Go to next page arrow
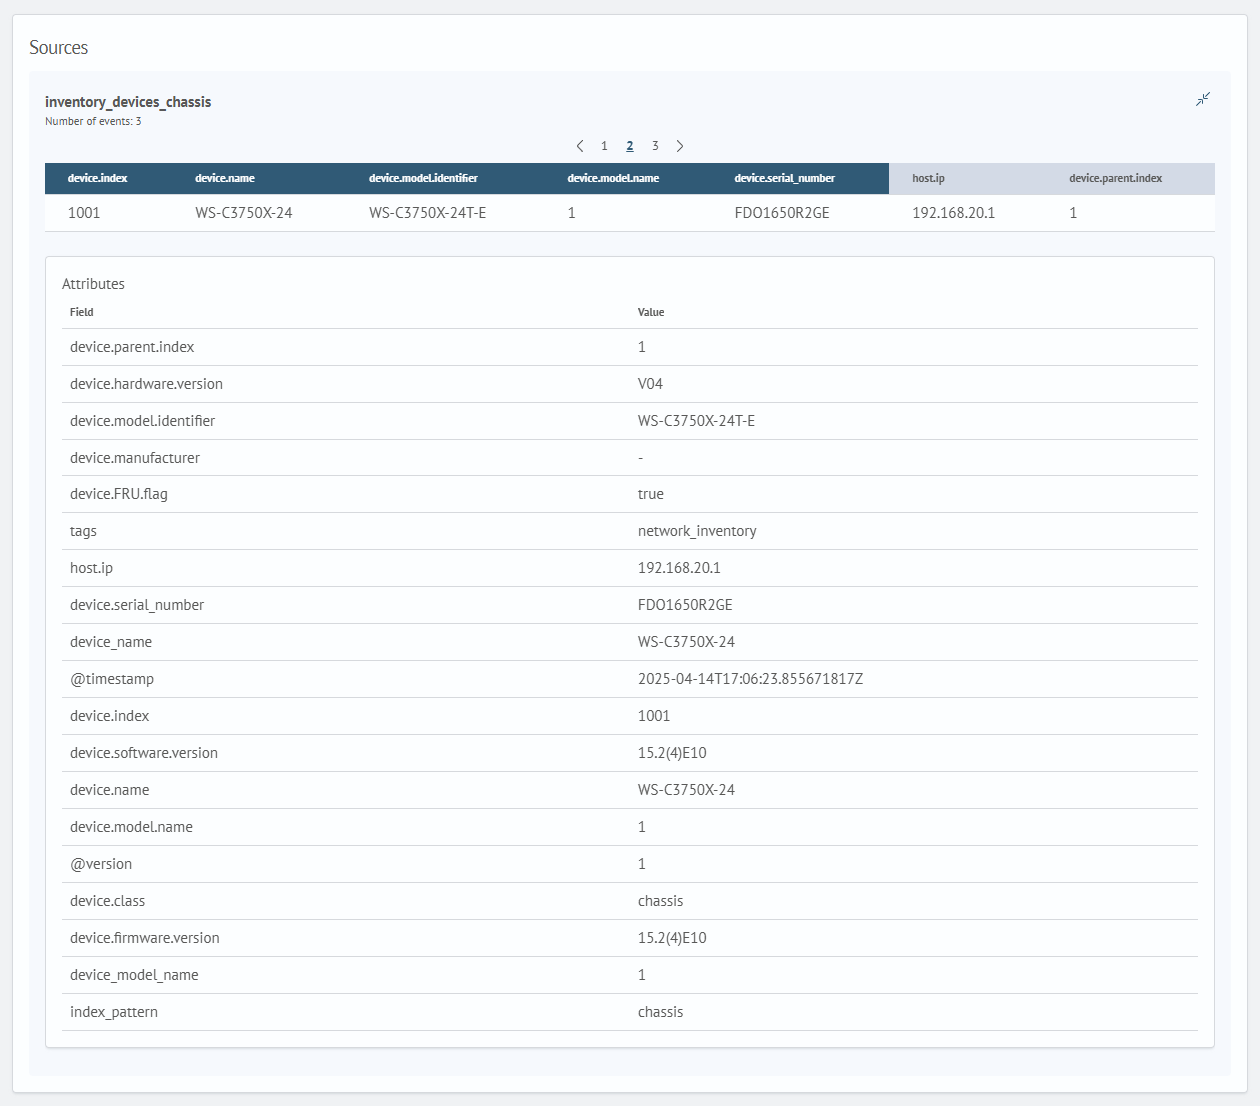1260x1106 pixels. (680, 146)
